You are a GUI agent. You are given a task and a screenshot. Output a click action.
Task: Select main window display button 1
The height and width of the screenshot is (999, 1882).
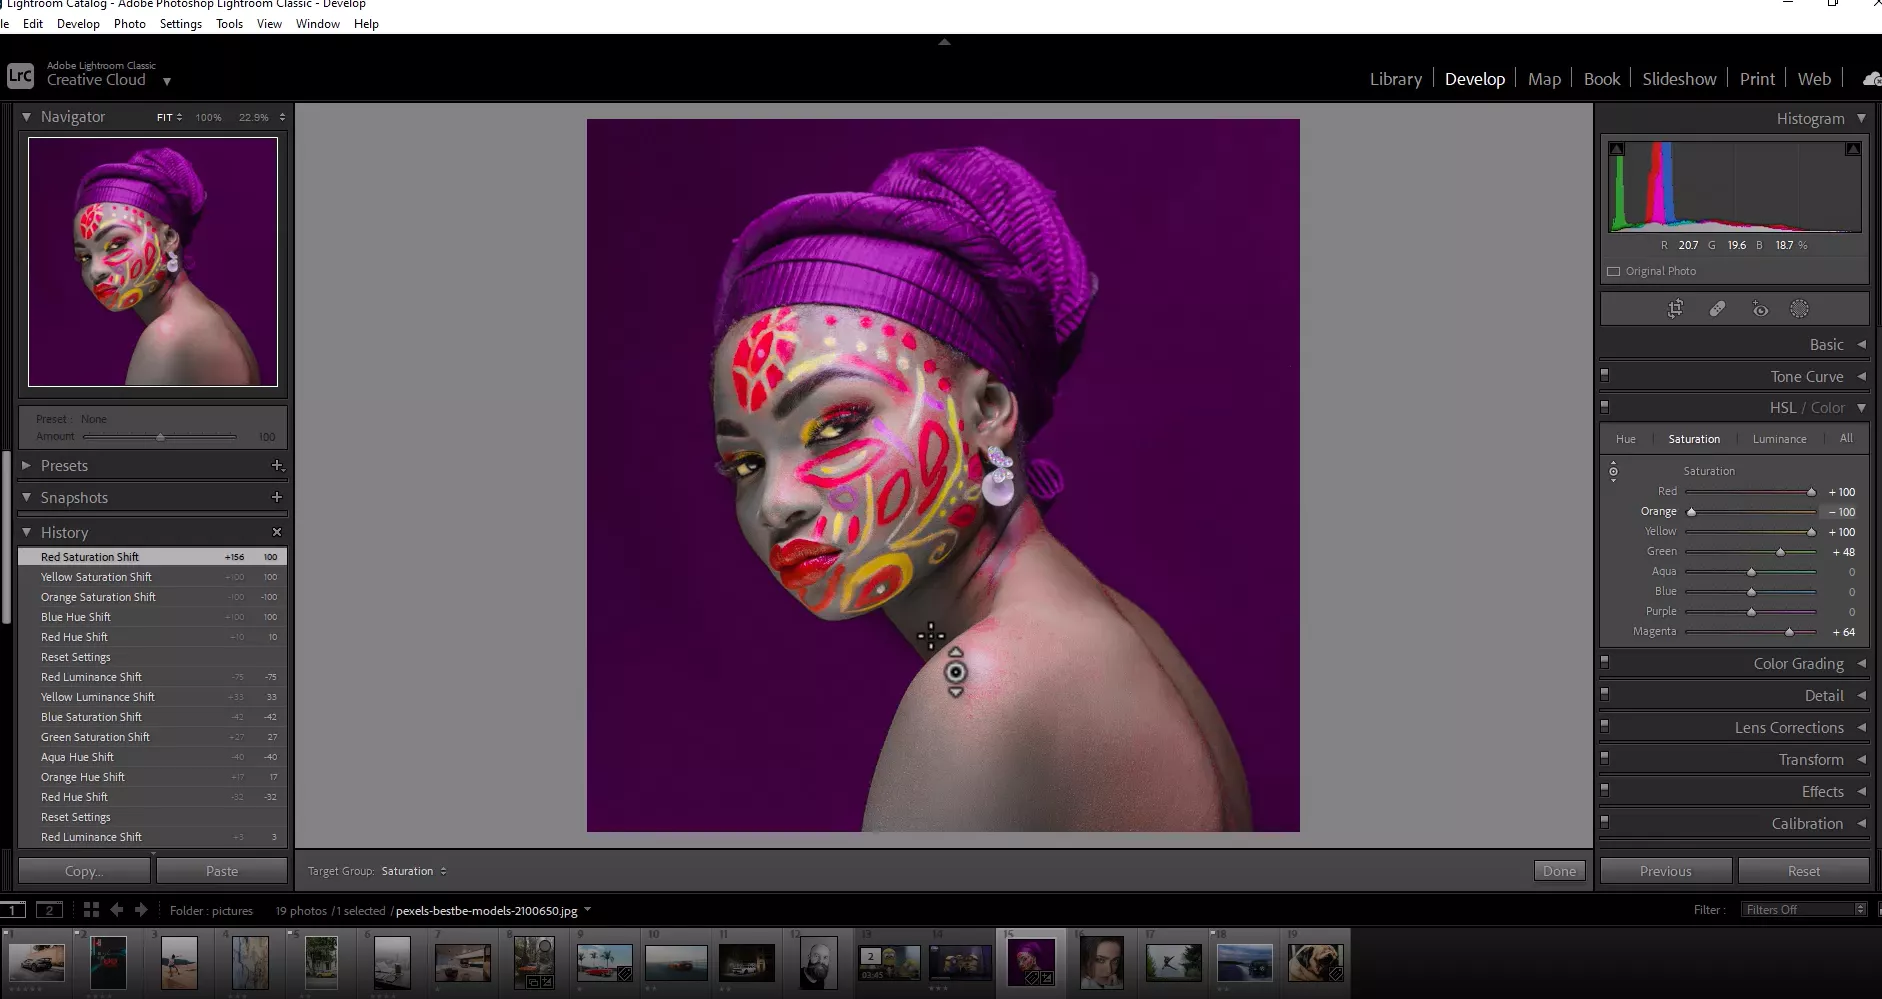coord(13,910)
